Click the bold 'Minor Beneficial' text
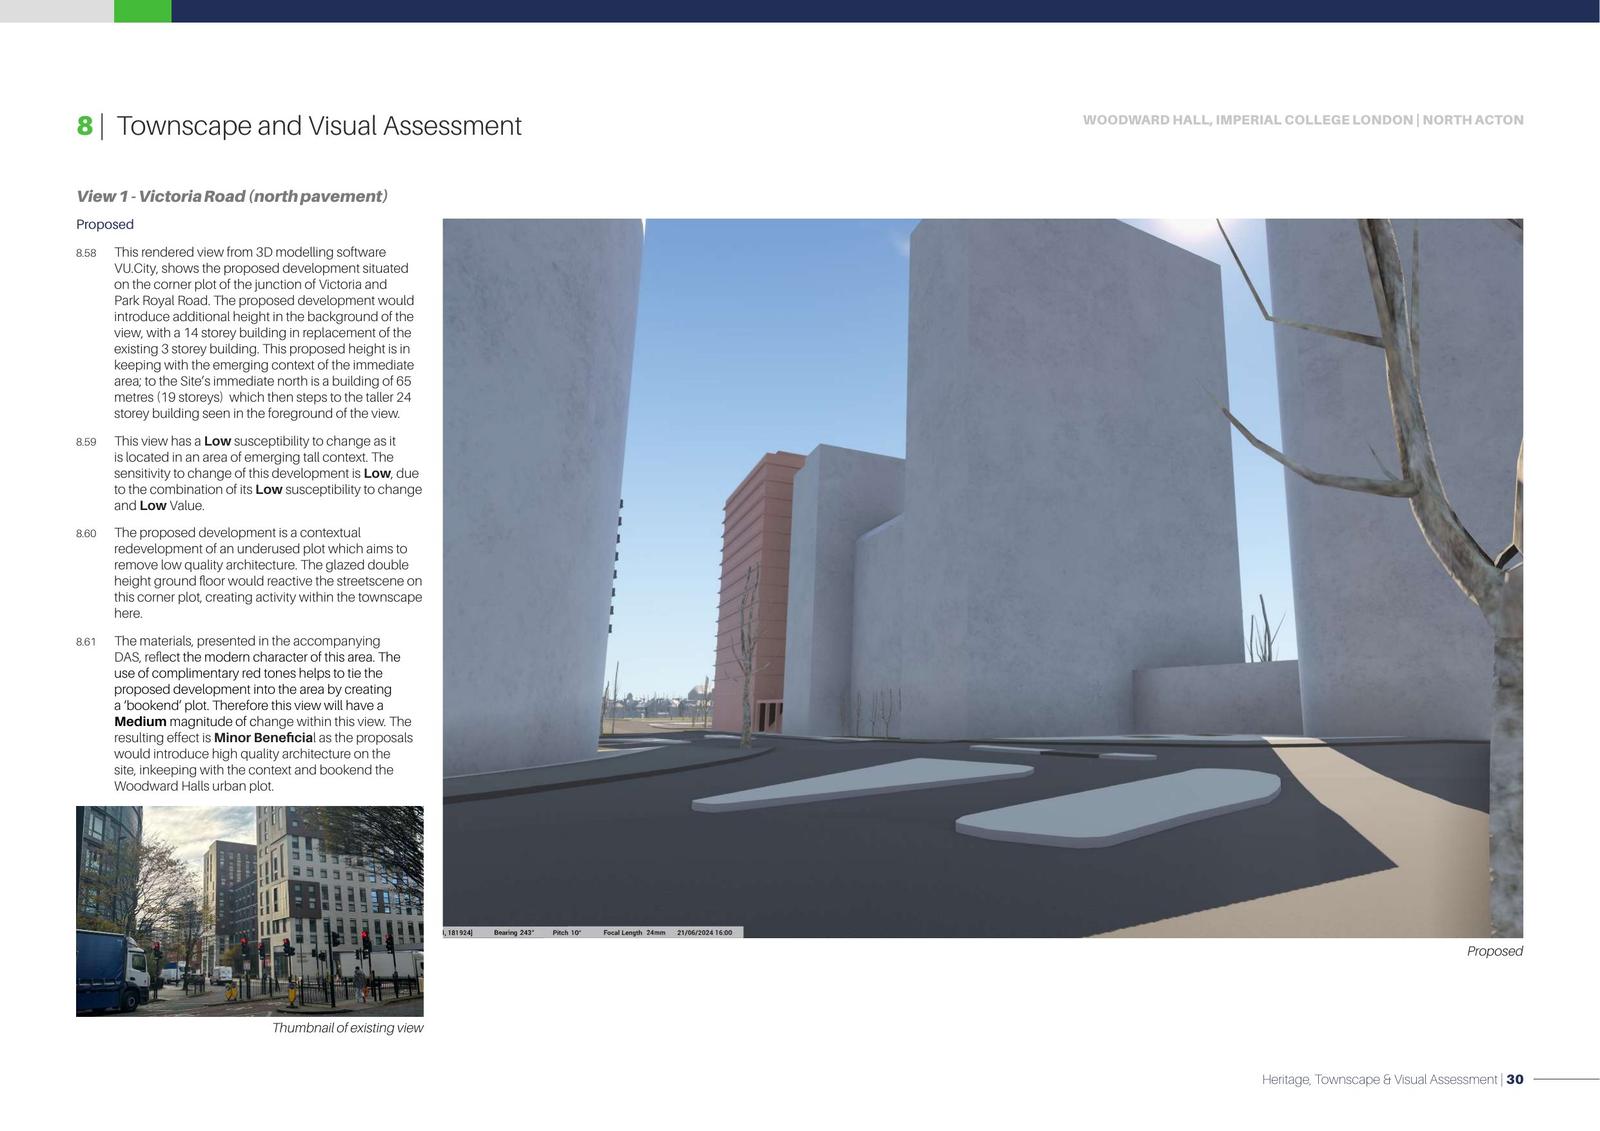 pyautogui.click(x=263, y=738)
